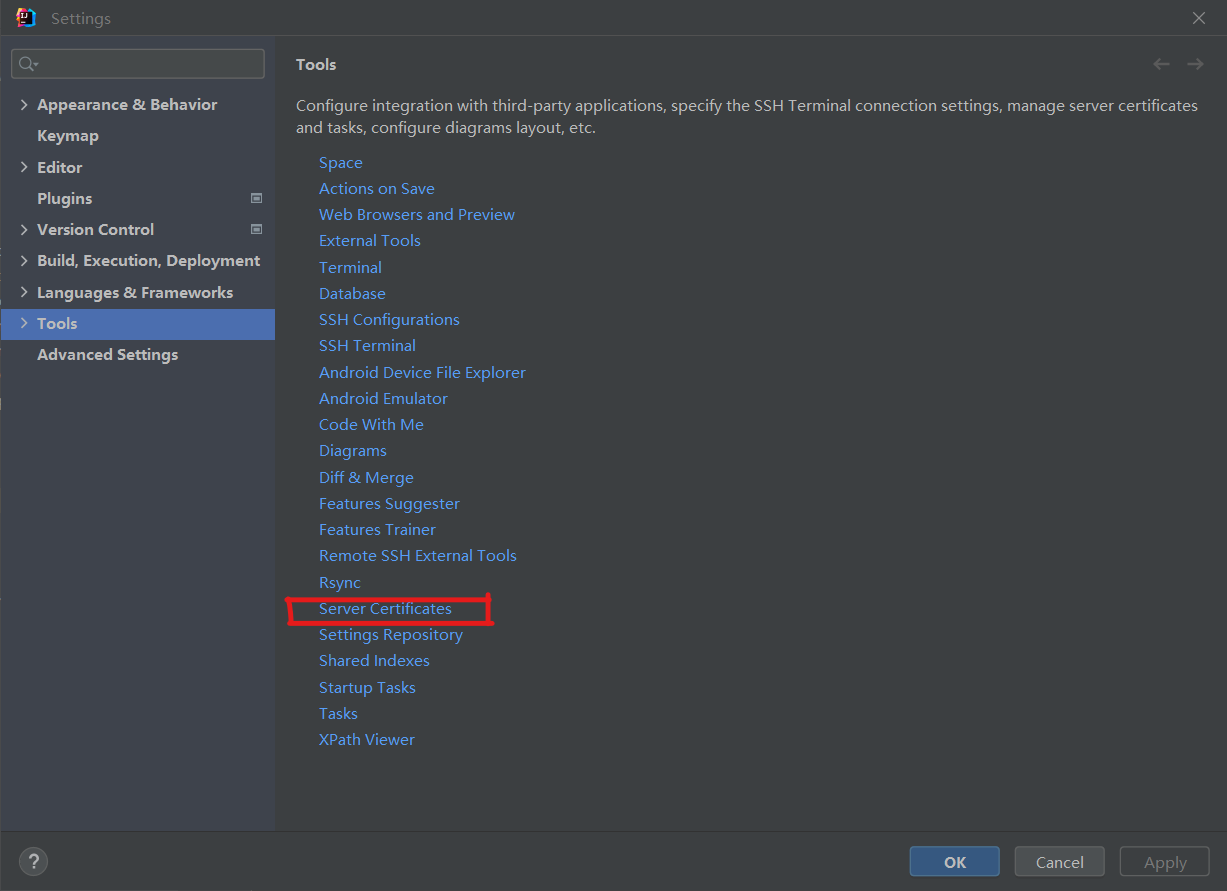Expand the Appearance & Behavior node
Screen dimensions: 1227x891
(24, 105)
